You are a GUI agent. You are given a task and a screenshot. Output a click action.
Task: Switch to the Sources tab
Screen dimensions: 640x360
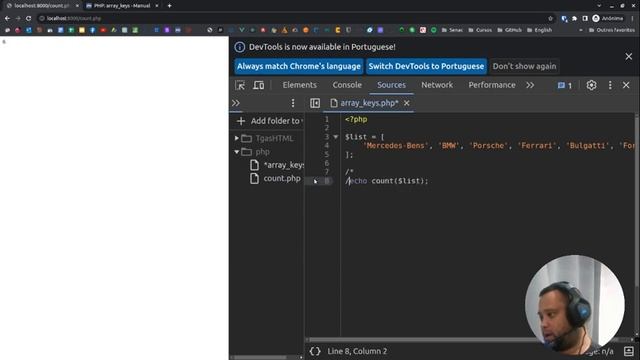391,85
